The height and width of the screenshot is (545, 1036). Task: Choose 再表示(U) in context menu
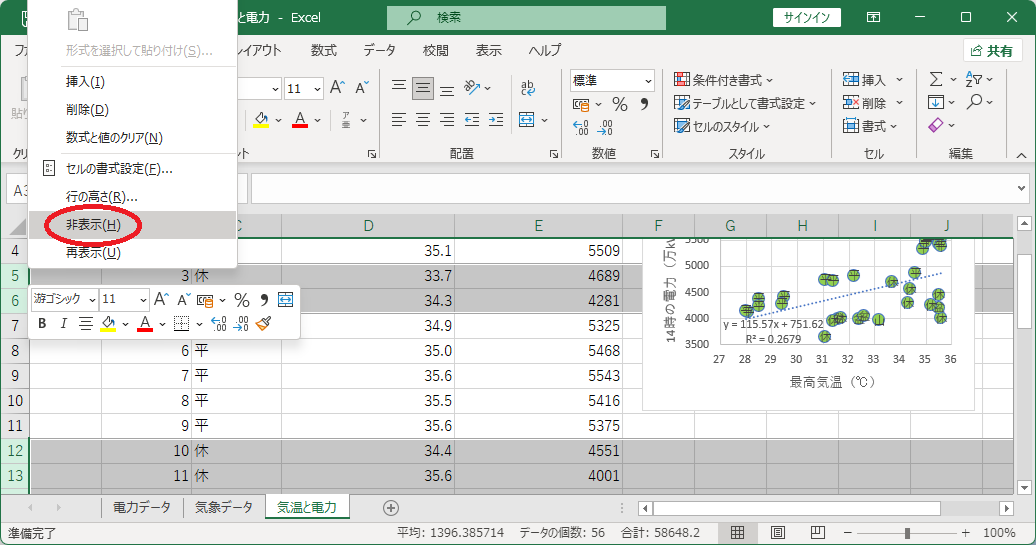click(93, 252)
